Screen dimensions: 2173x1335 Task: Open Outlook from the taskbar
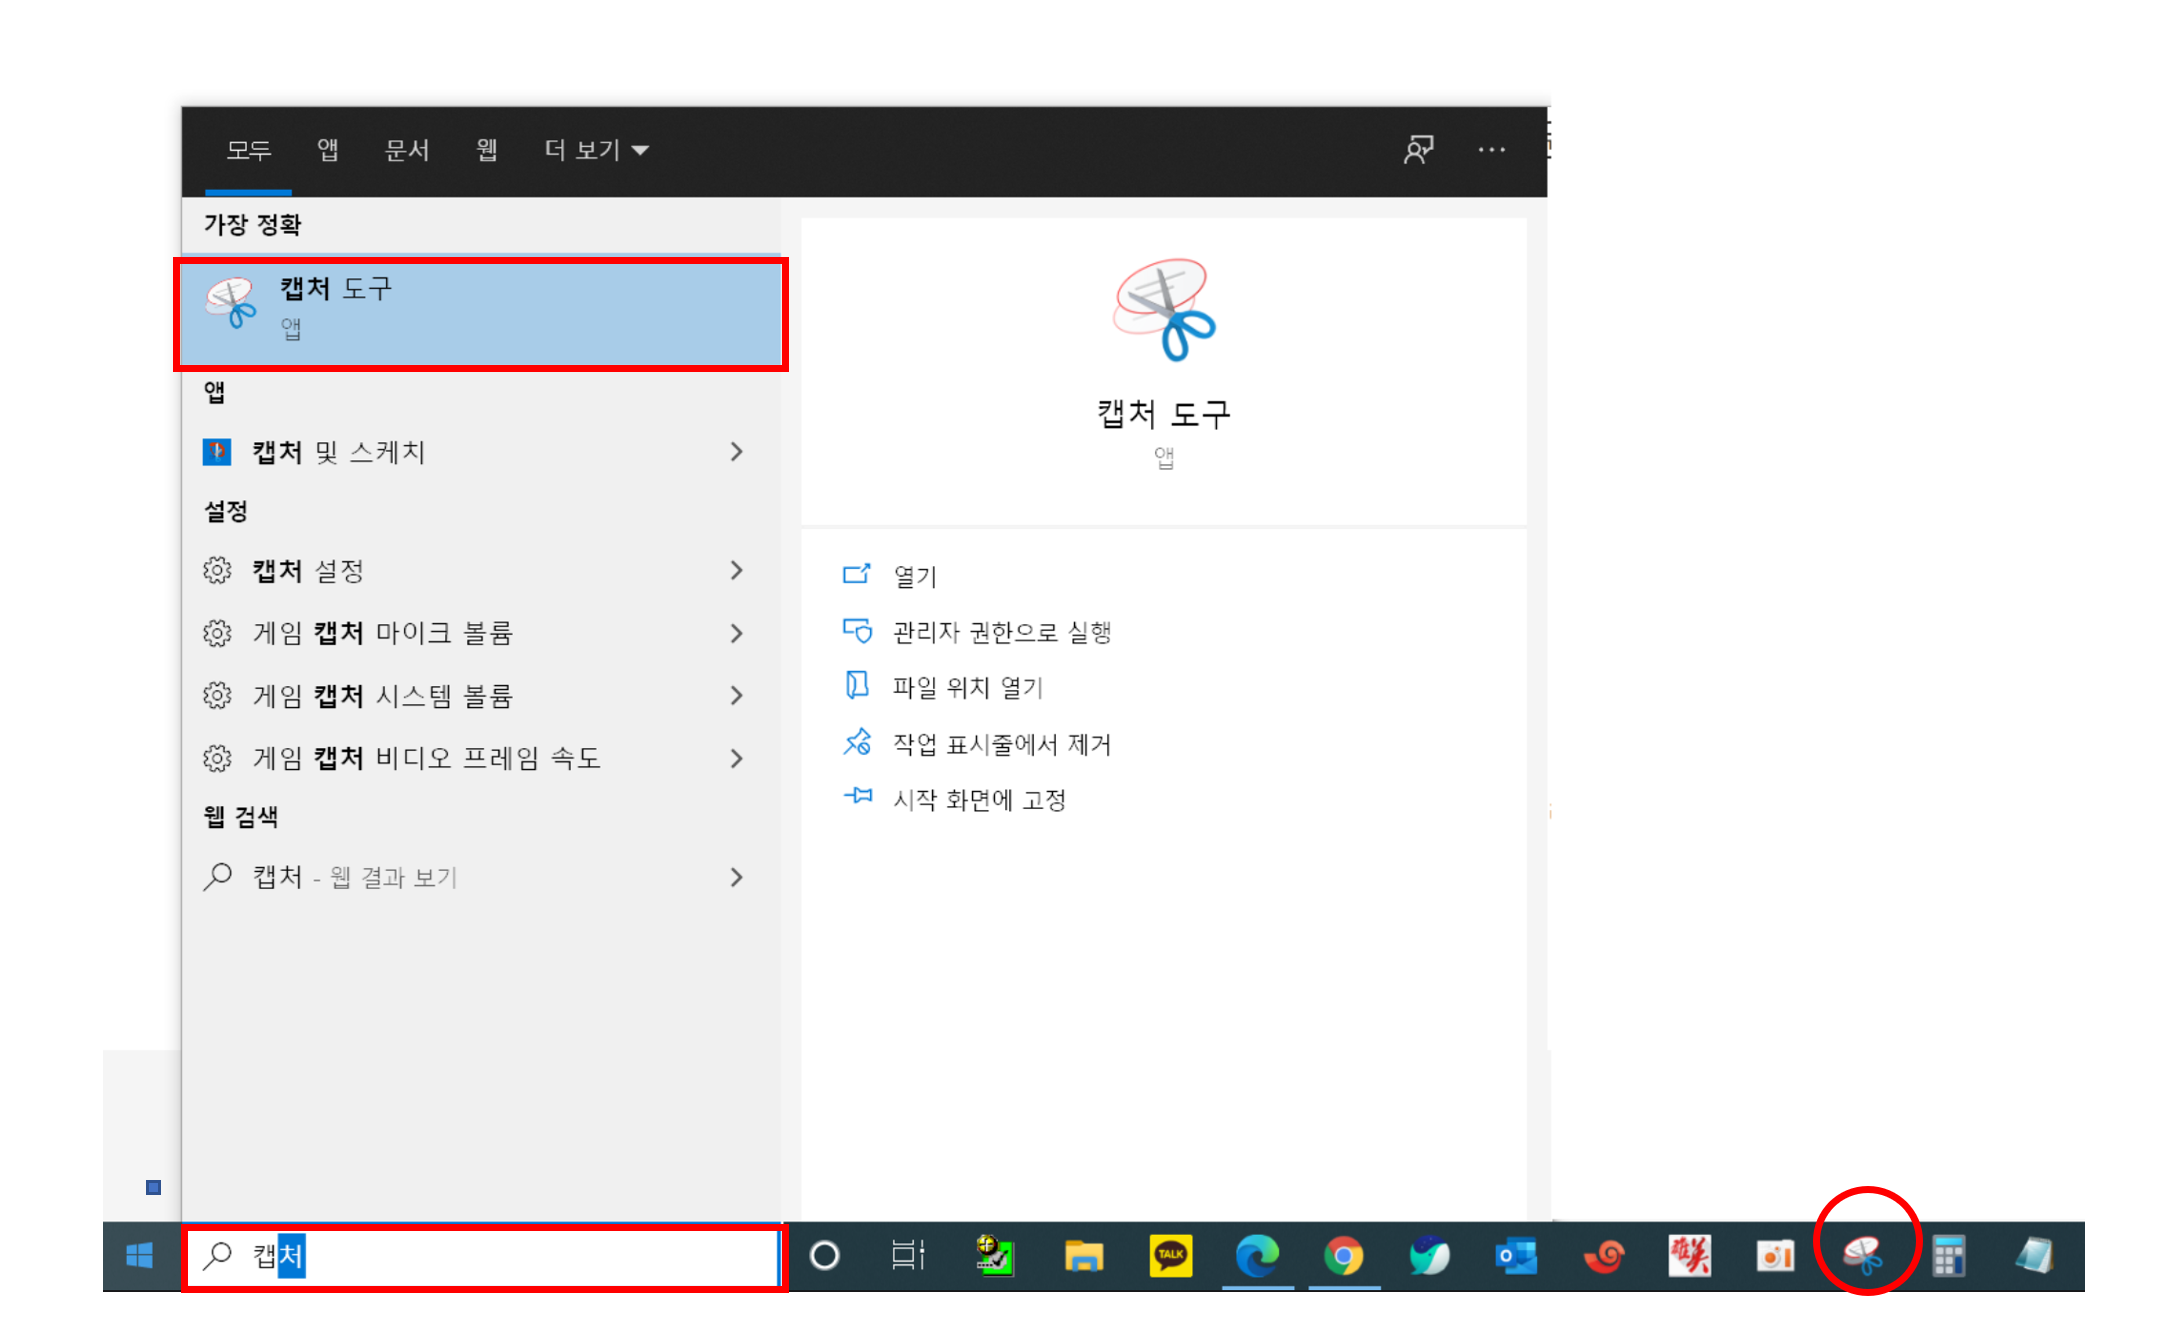(1516, 1255)
